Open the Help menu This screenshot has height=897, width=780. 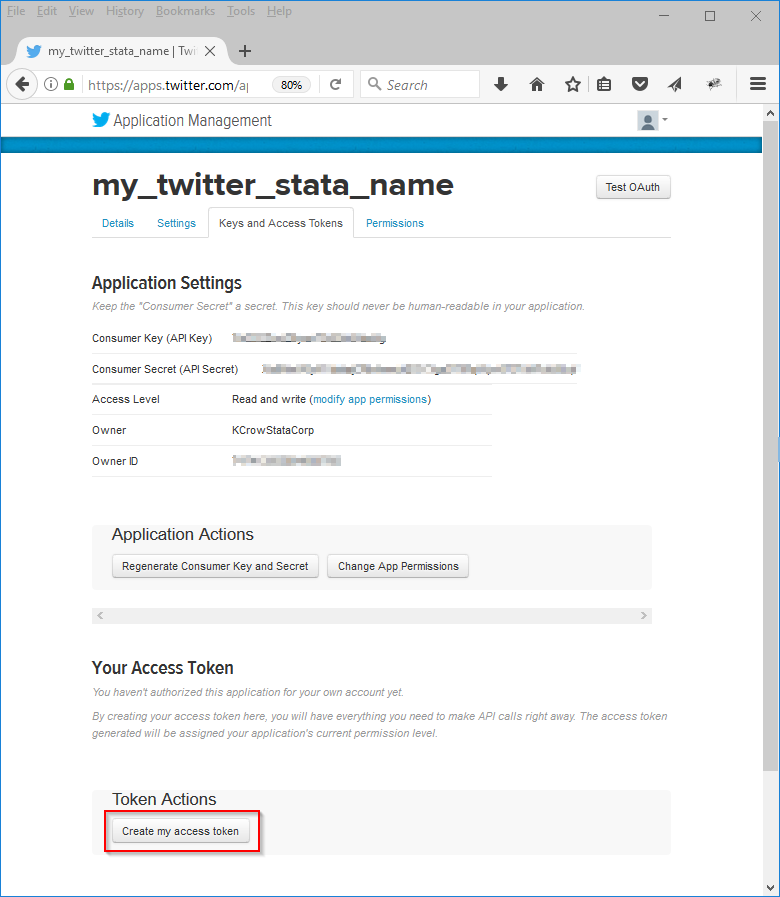279,11
